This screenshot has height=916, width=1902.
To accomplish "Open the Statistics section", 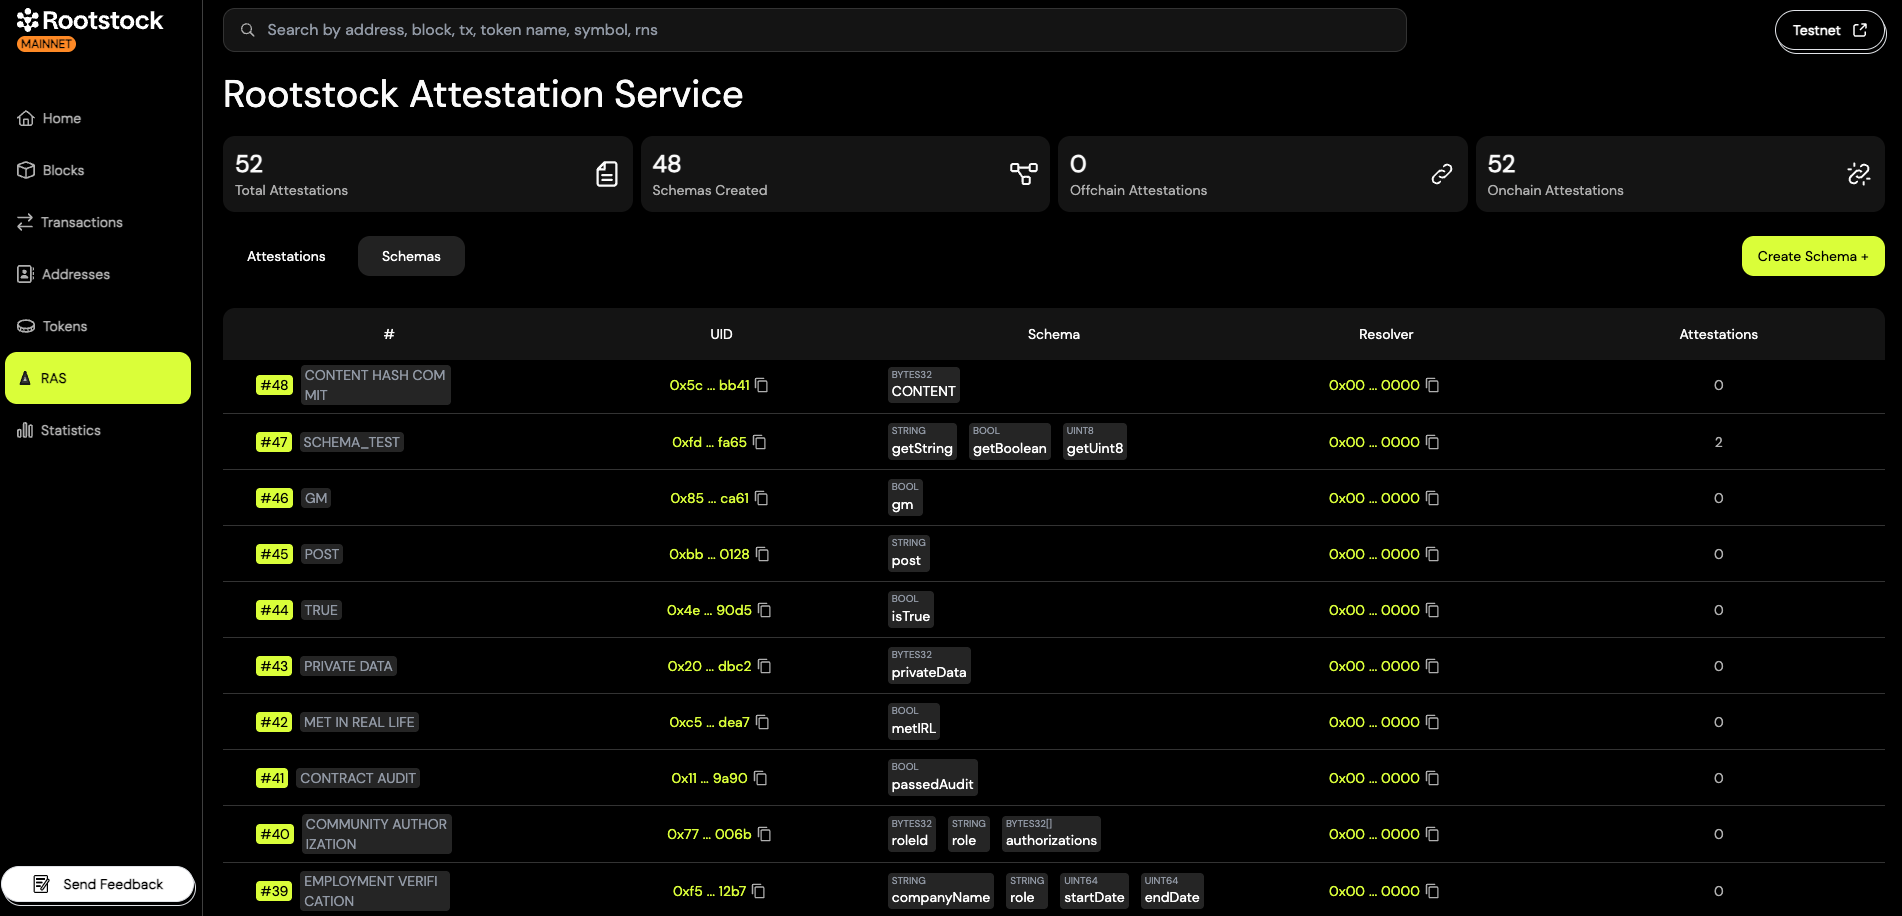I will pos(70,430).
